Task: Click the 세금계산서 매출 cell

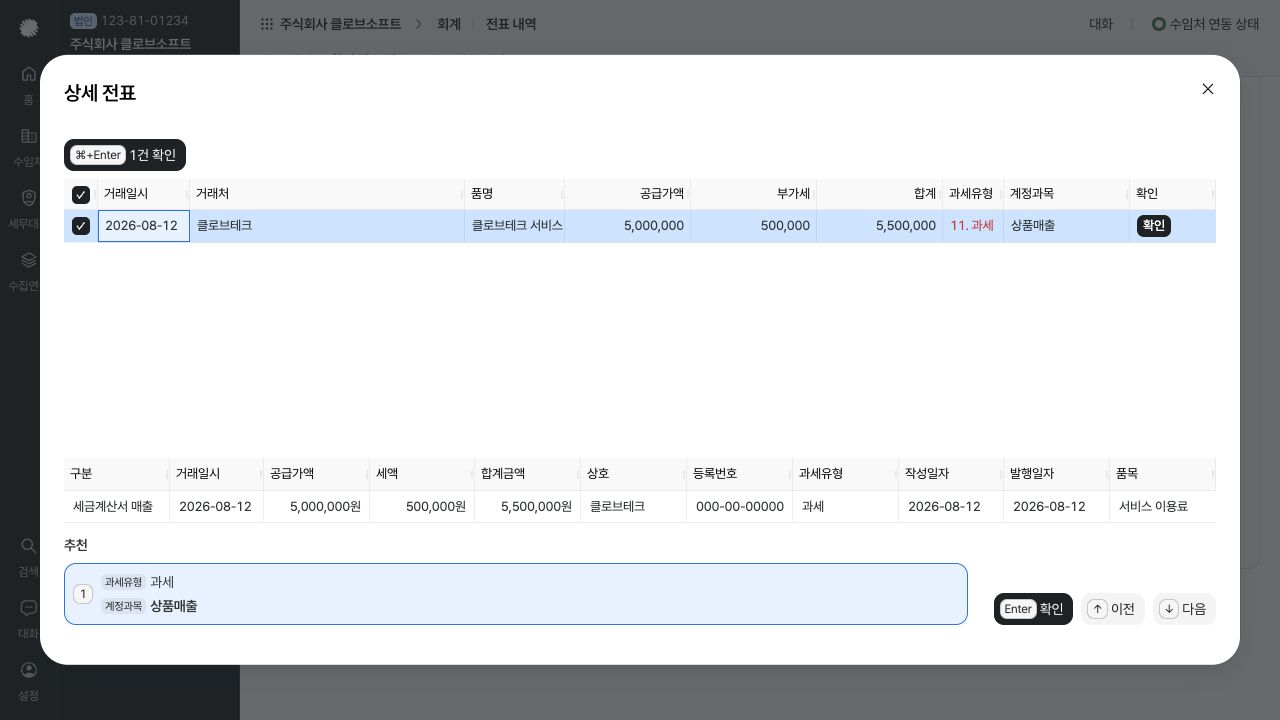Action: pos(116,507)
